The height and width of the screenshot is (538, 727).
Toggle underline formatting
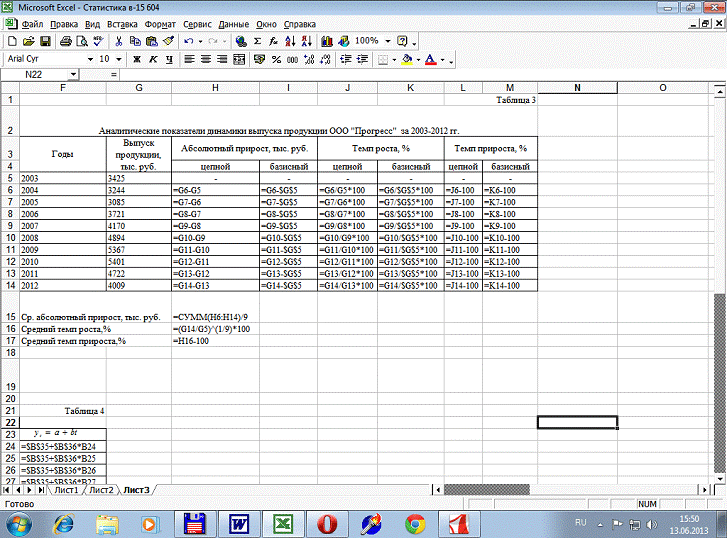(x=167, y=60)
